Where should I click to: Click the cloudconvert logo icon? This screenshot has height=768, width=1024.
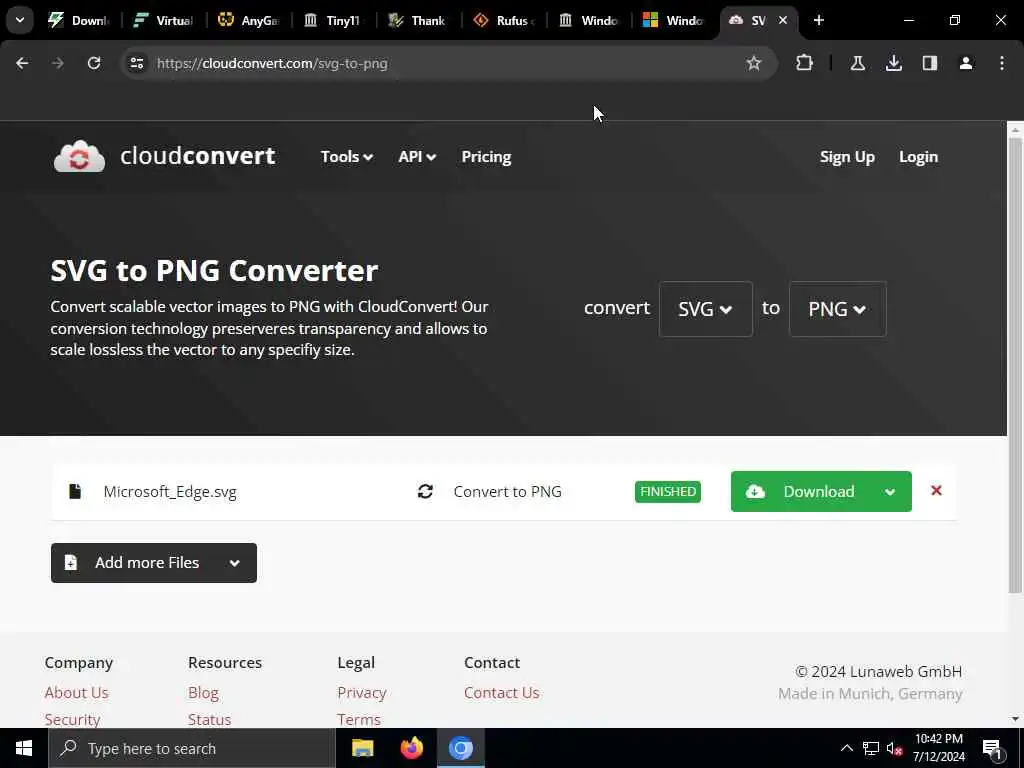(79, 157)
